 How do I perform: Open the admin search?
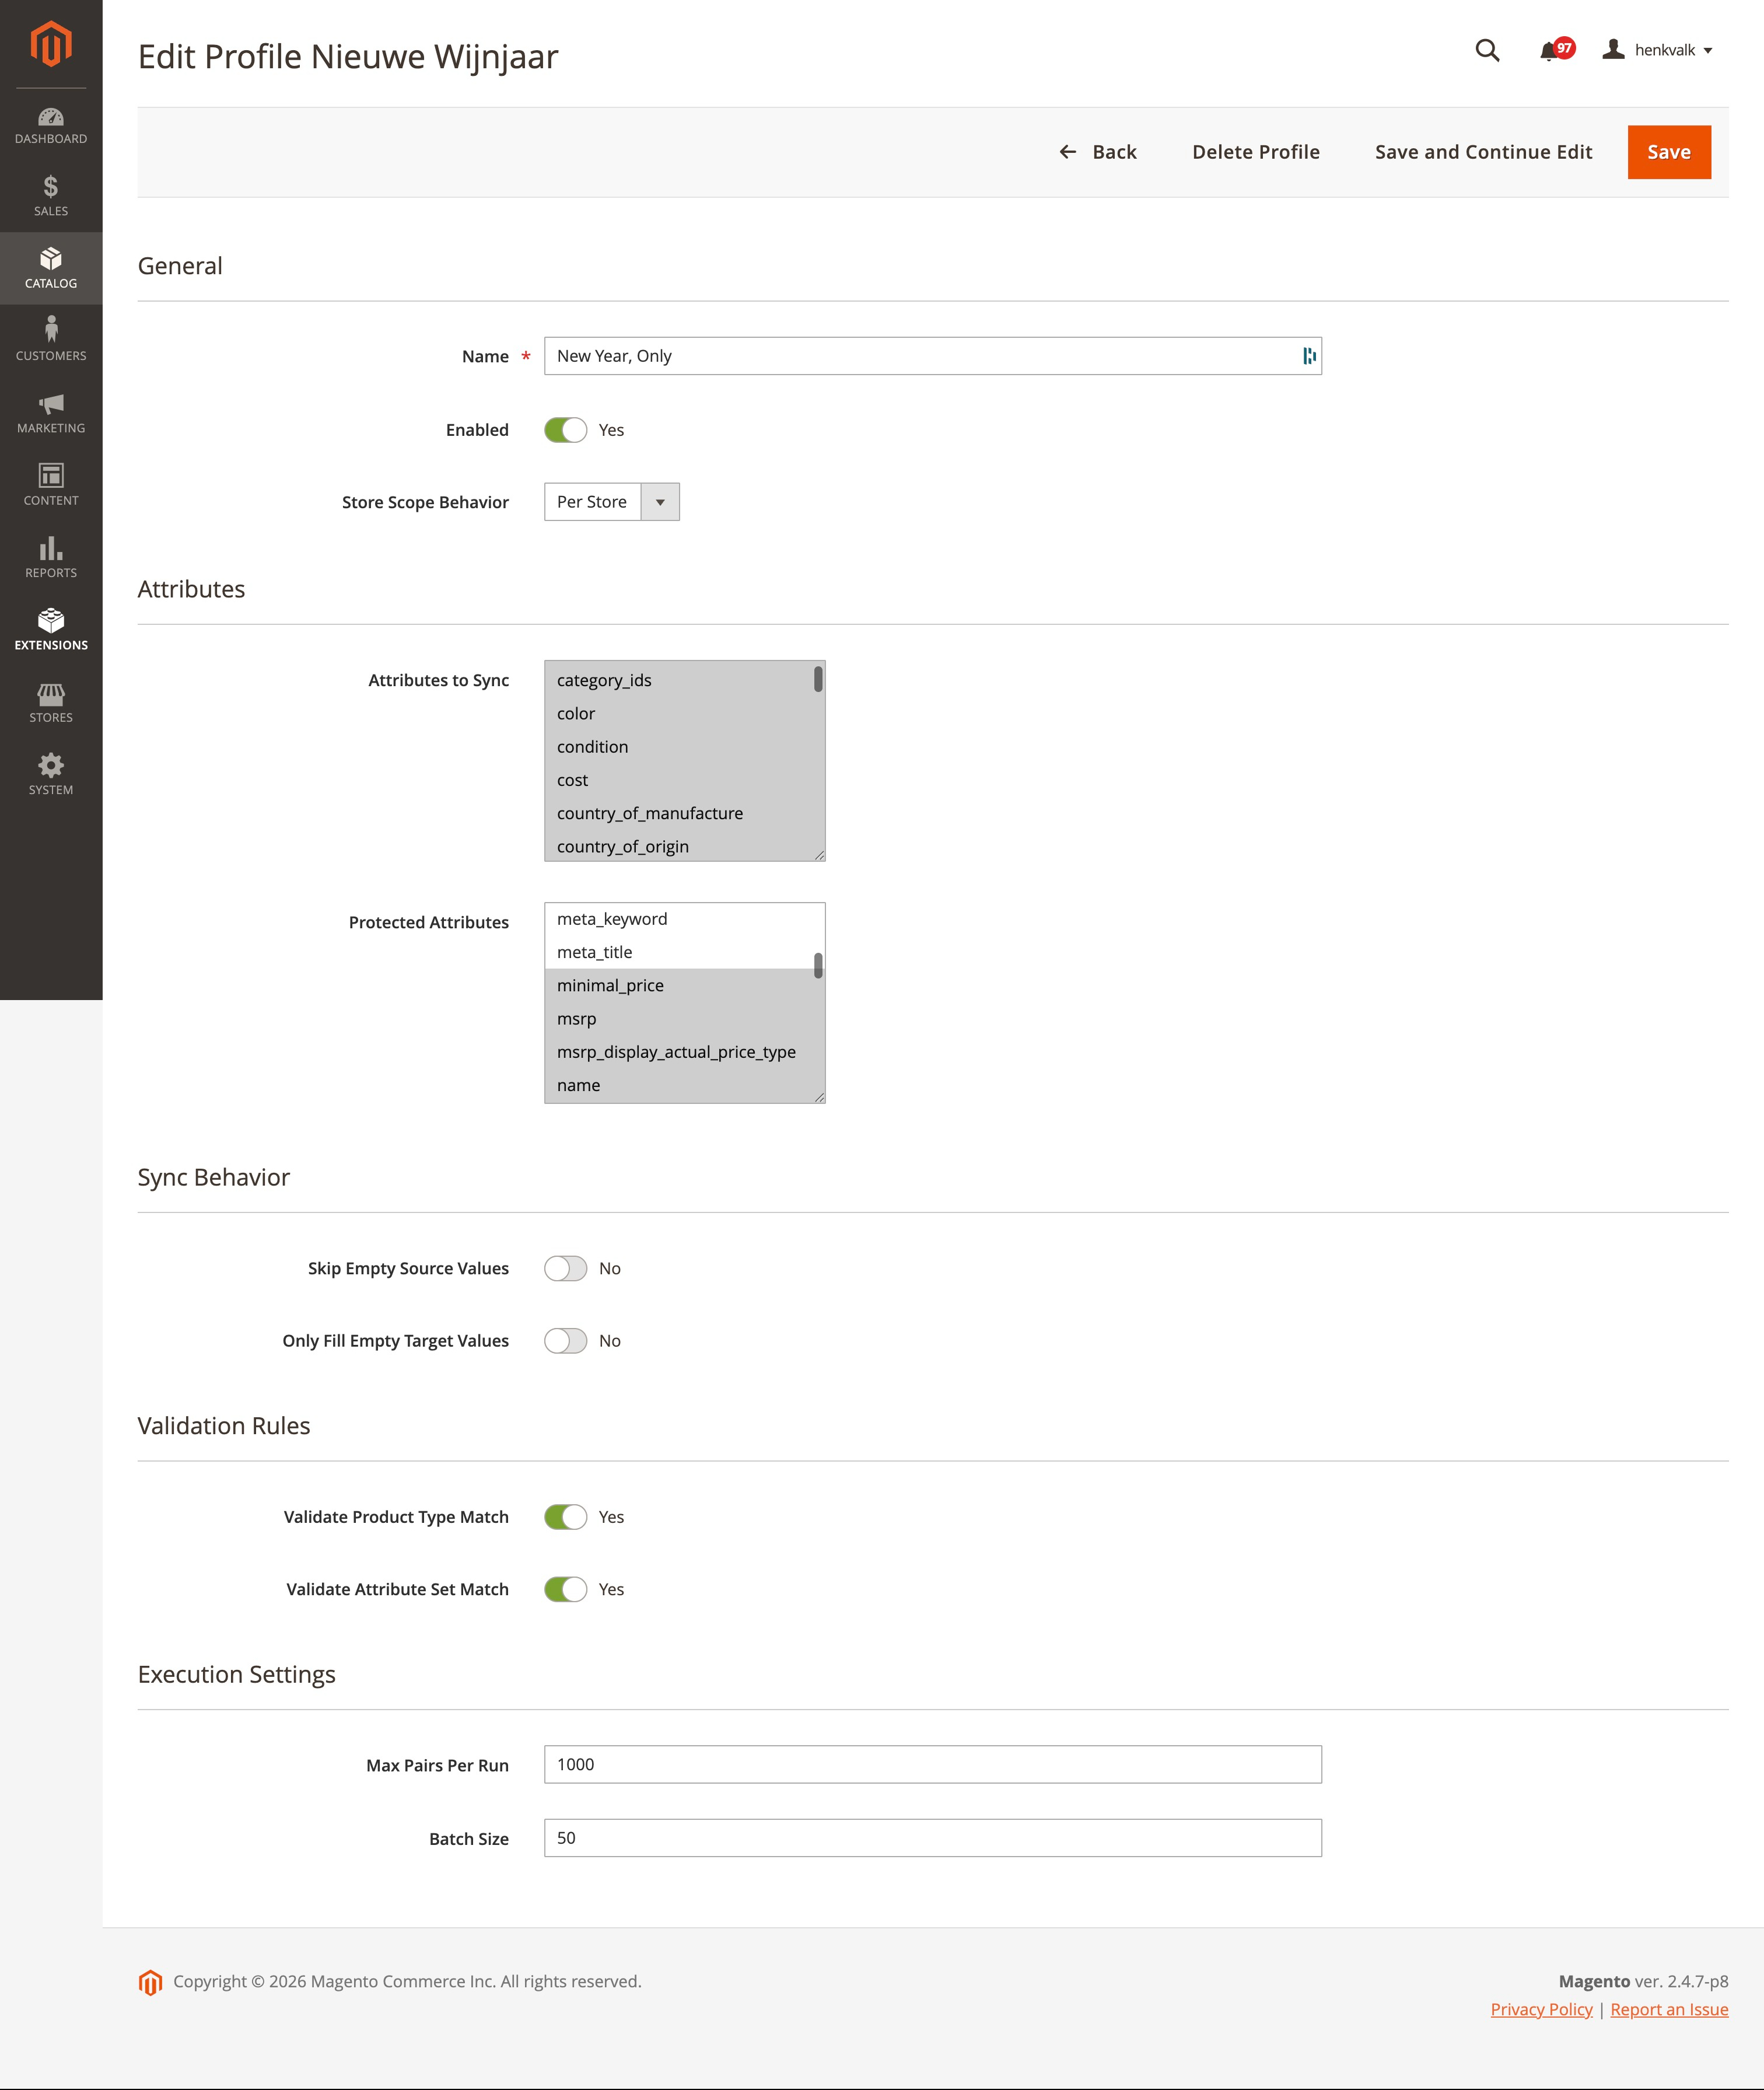1487,50
